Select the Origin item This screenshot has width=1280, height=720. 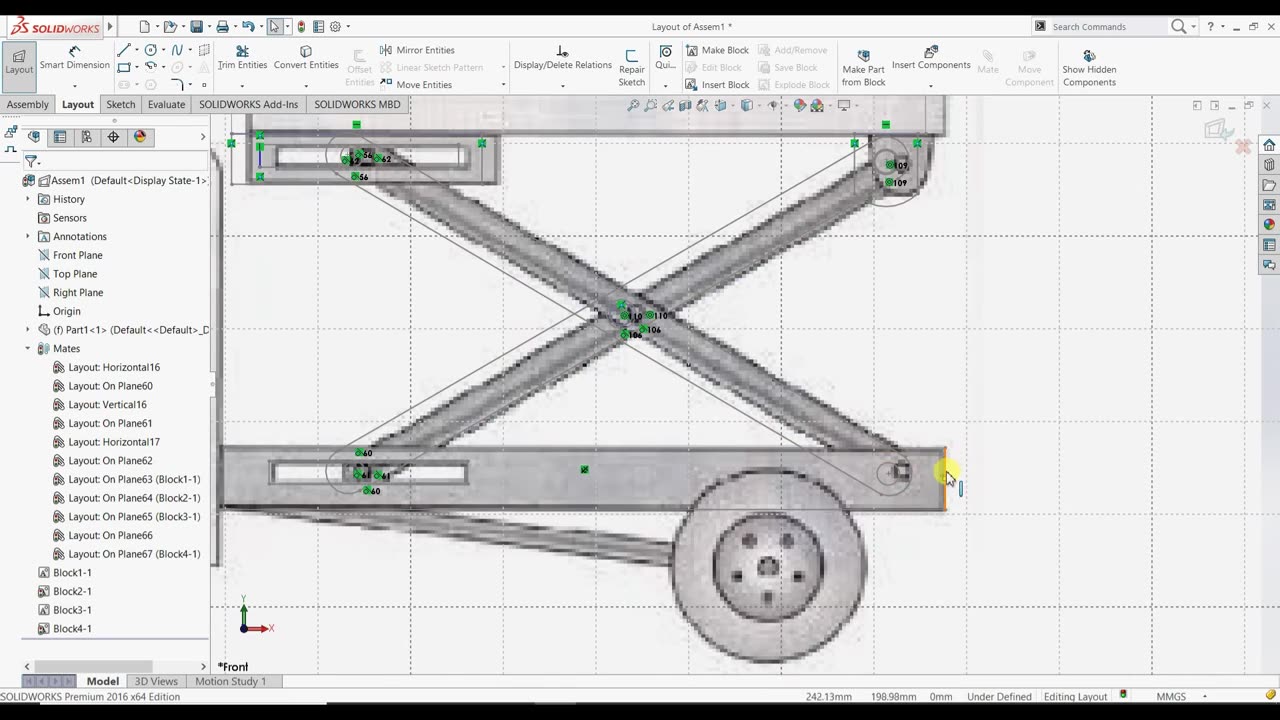pyautogui.click(x=58, y=311)
